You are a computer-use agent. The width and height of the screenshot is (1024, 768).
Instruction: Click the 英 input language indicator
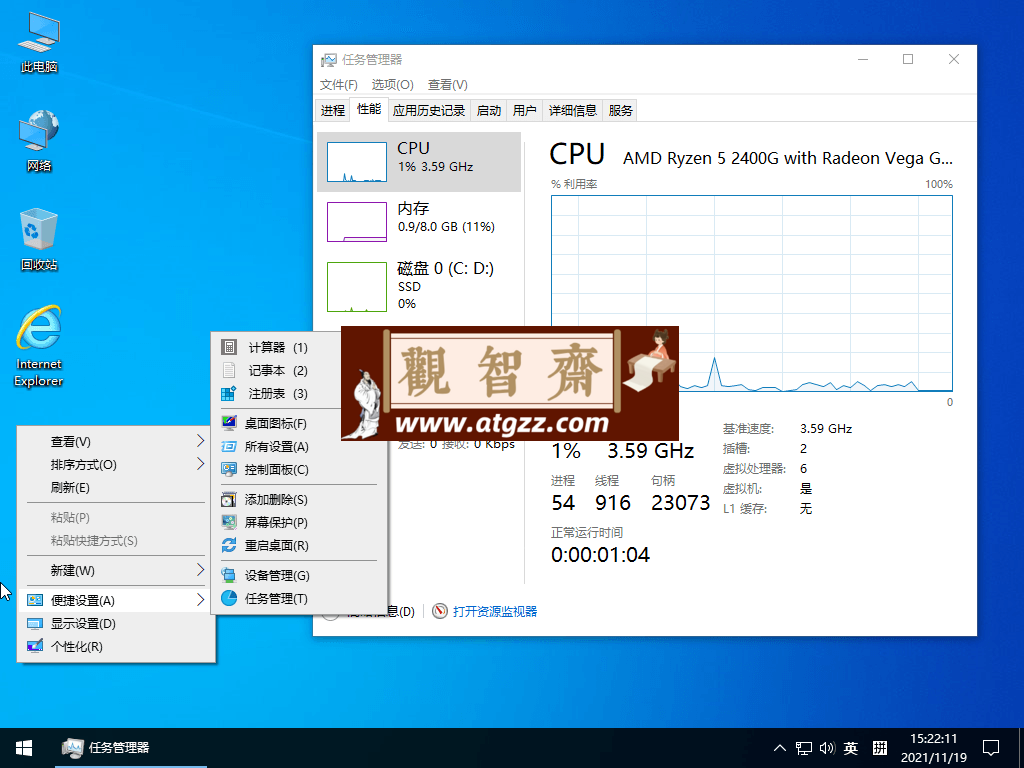[850, 748]
